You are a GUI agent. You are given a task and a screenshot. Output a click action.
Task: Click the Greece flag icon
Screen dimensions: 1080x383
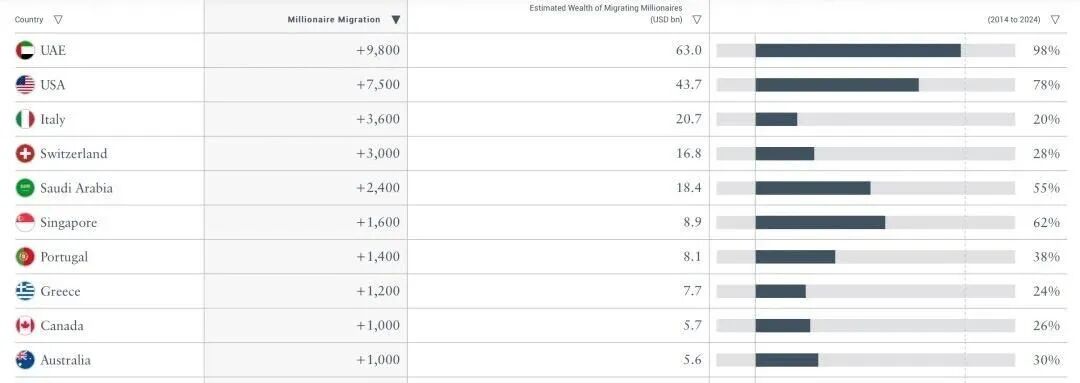tap(25, 291)
